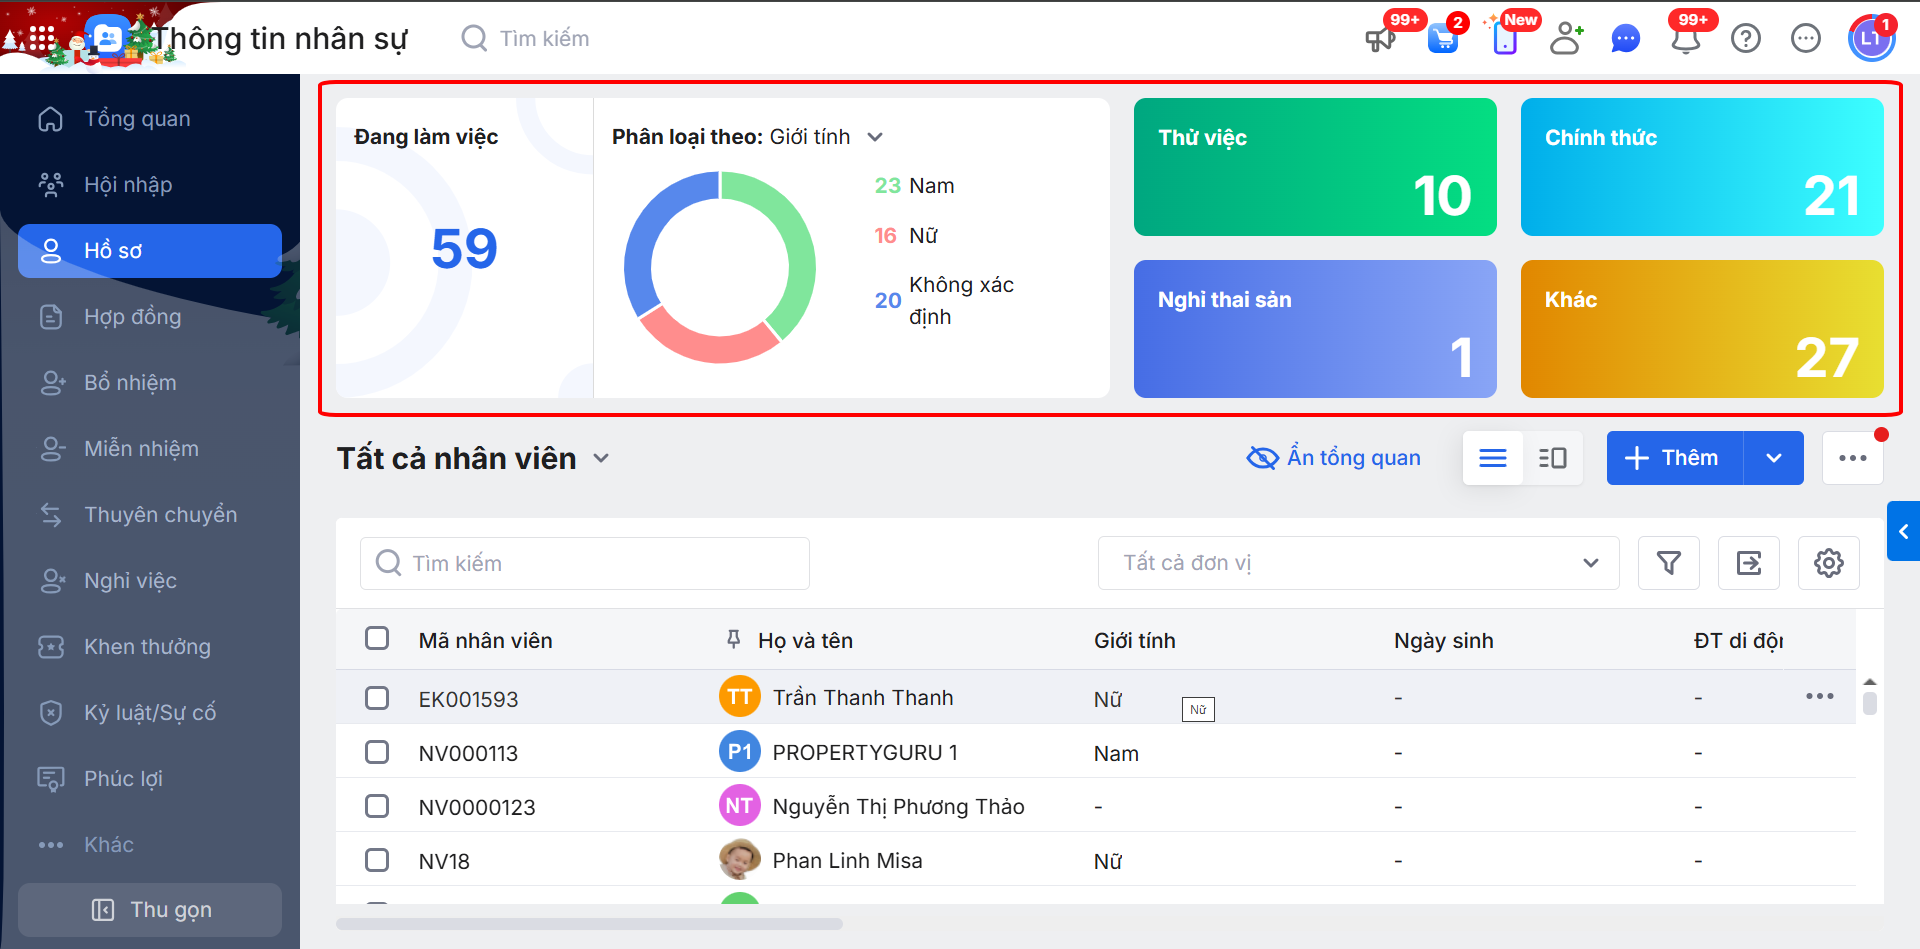Focus the employee table Tìm kiếm field

pyautogui.click(x=585, y=563)
